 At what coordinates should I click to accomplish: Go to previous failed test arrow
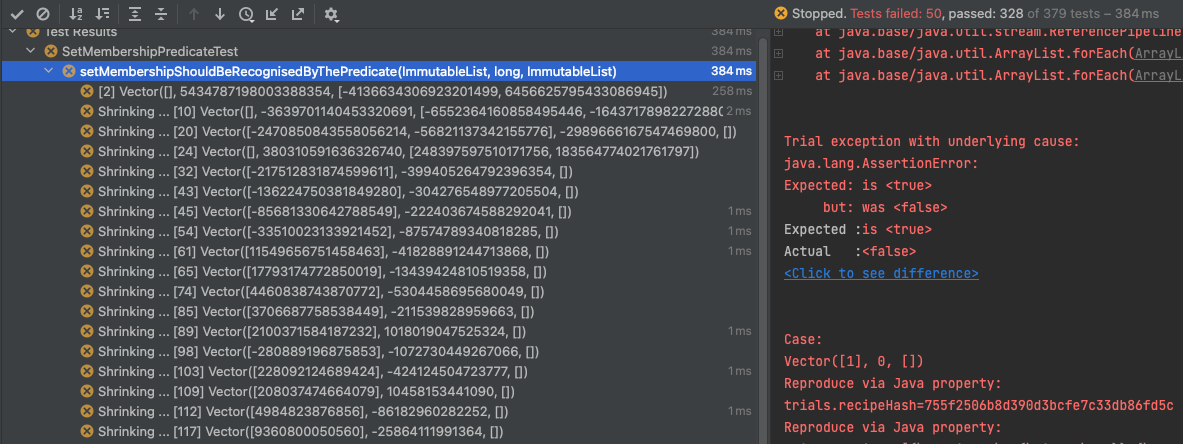pos(195,14)
